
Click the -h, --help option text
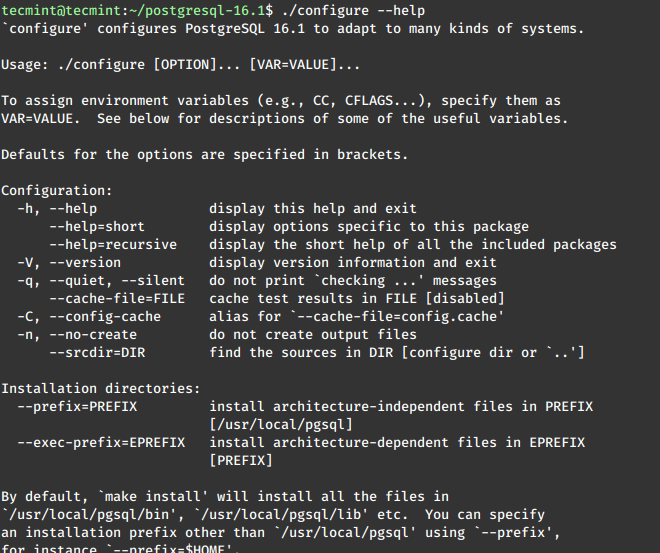point(57,209)
